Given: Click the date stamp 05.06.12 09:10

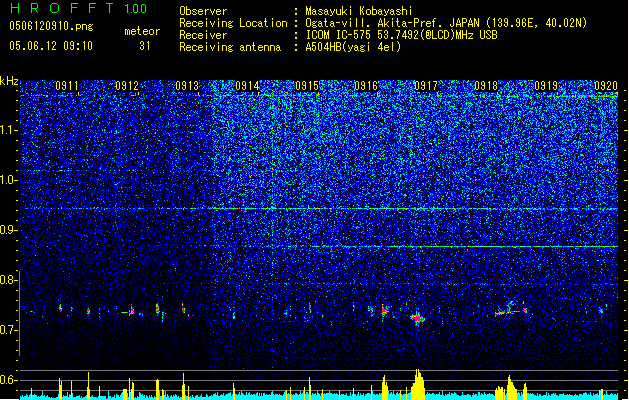Looking at the screenshot, I should pos(51,46).
